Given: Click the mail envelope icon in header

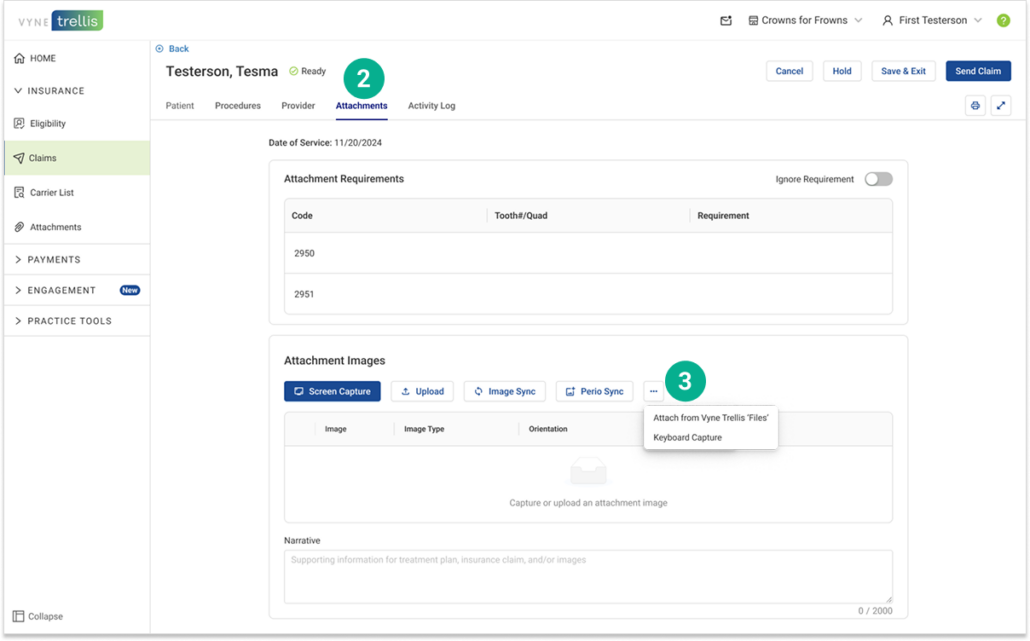Looking at the screenshot, I should [x=726, y=20].
